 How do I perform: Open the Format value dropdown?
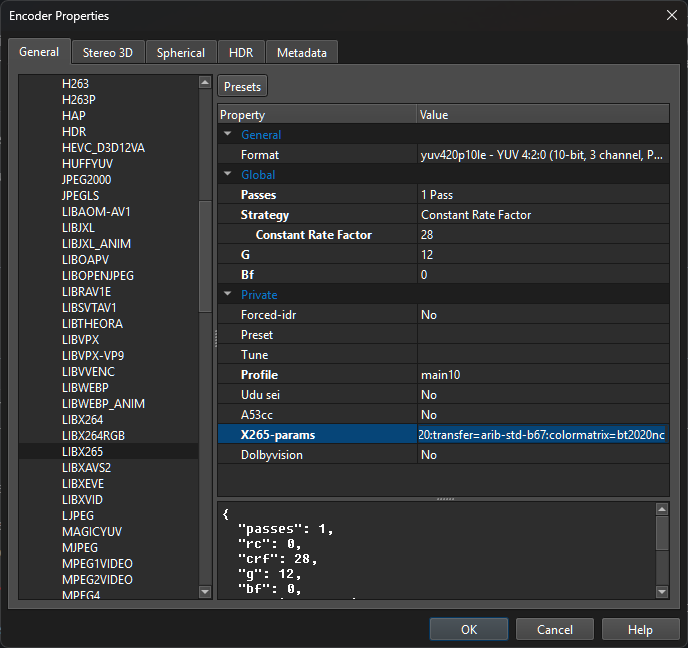point(542,155)
